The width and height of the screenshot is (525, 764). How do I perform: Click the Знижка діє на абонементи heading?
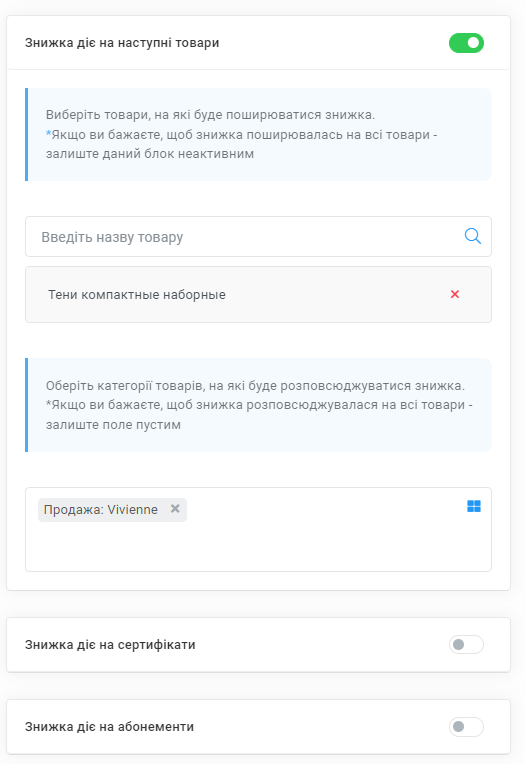[110, 726]
